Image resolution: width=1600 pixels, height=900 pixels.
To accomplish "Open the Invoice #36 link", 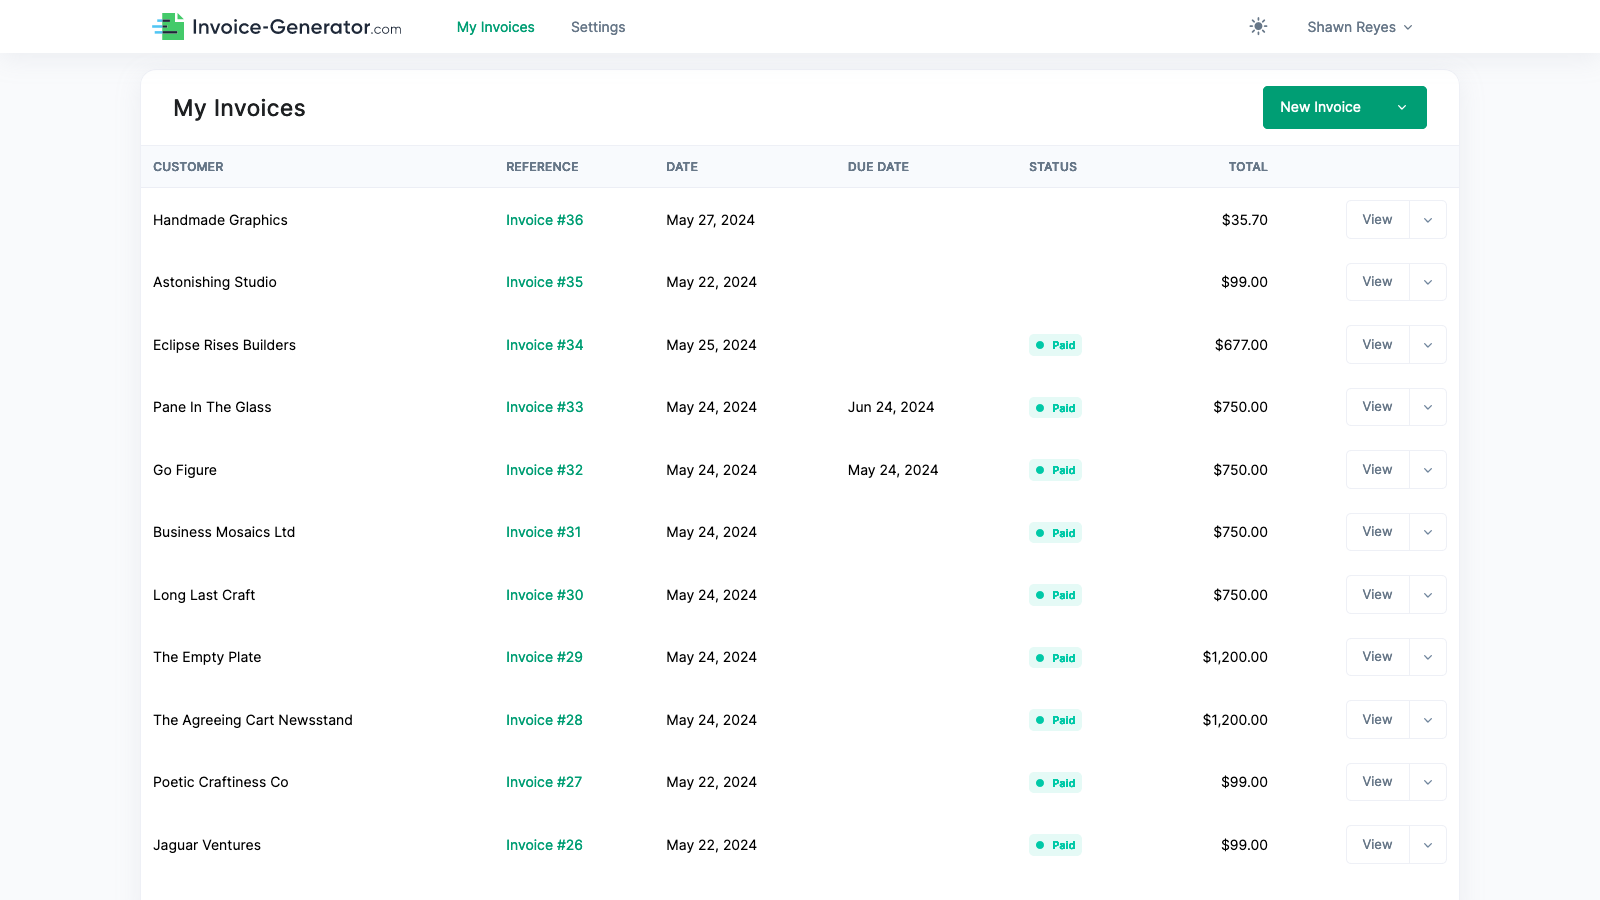I will [543, 219].
